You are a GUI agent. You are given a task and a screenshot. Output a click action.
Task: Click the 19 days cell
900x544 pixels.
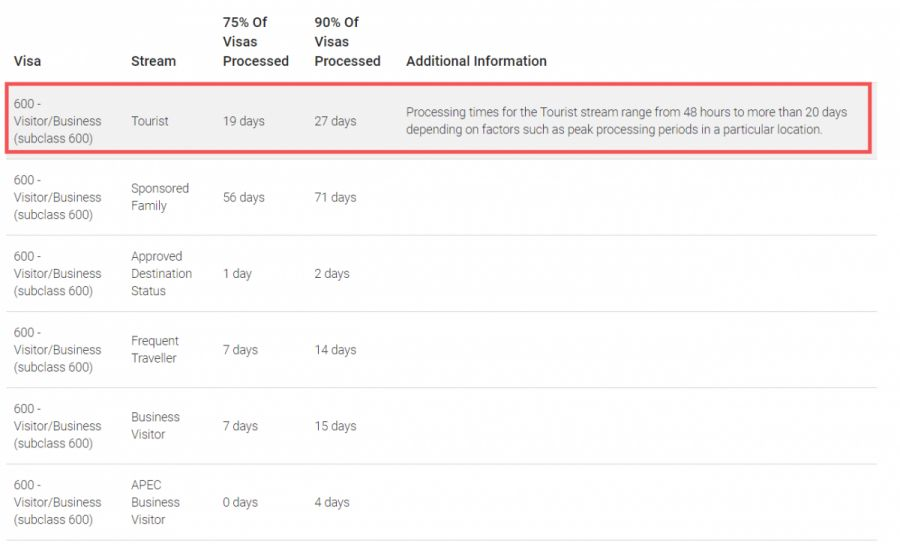(x=244, y=121)
